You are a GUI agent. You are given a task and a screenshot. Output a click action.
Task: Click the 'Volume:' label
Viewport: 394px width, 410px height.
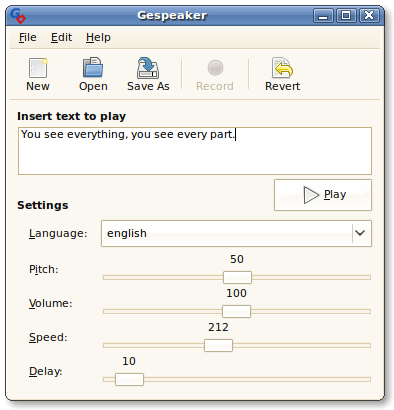click(50, 303)
